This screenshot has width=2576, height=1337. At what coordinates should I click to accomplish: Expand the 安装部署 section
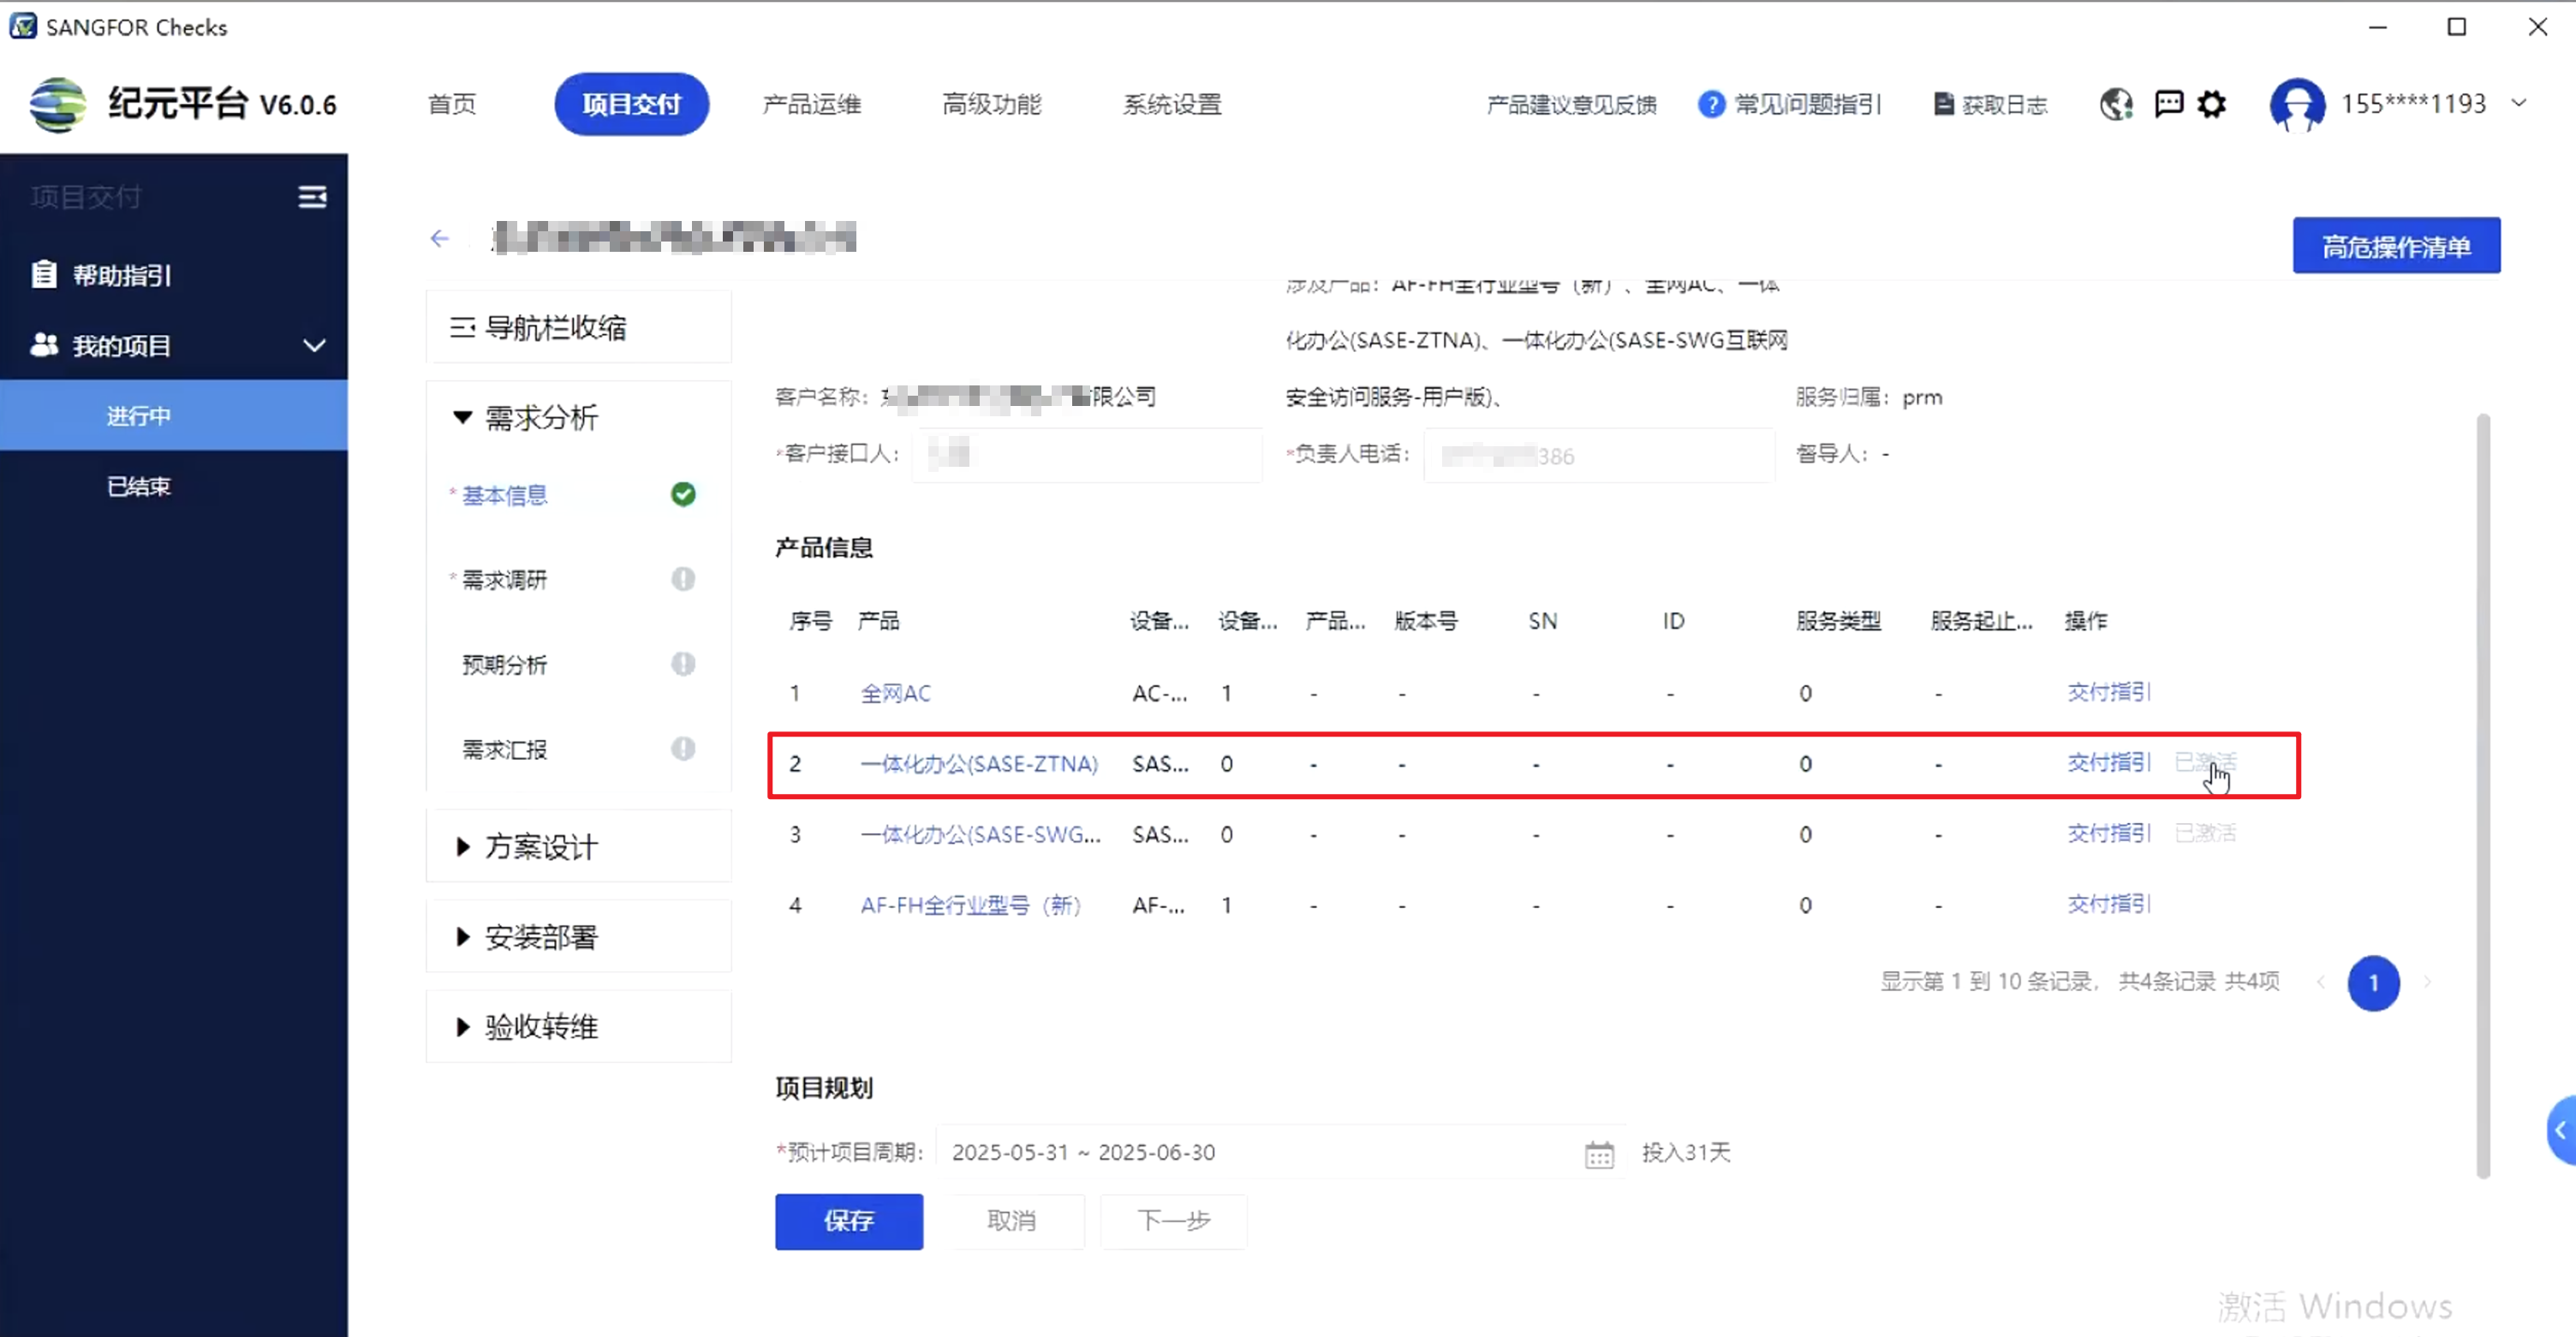541,937
